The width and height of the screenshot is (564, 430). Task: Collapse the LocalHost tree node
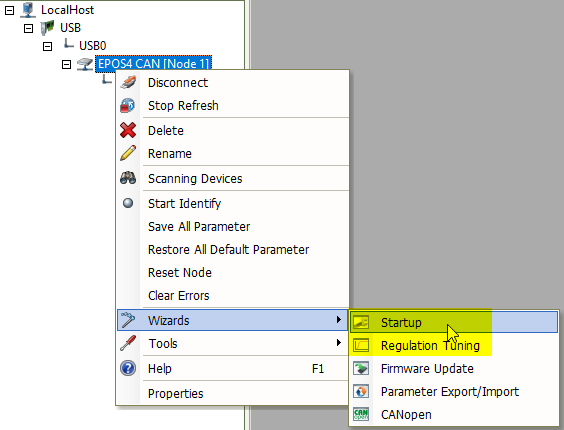9,10
